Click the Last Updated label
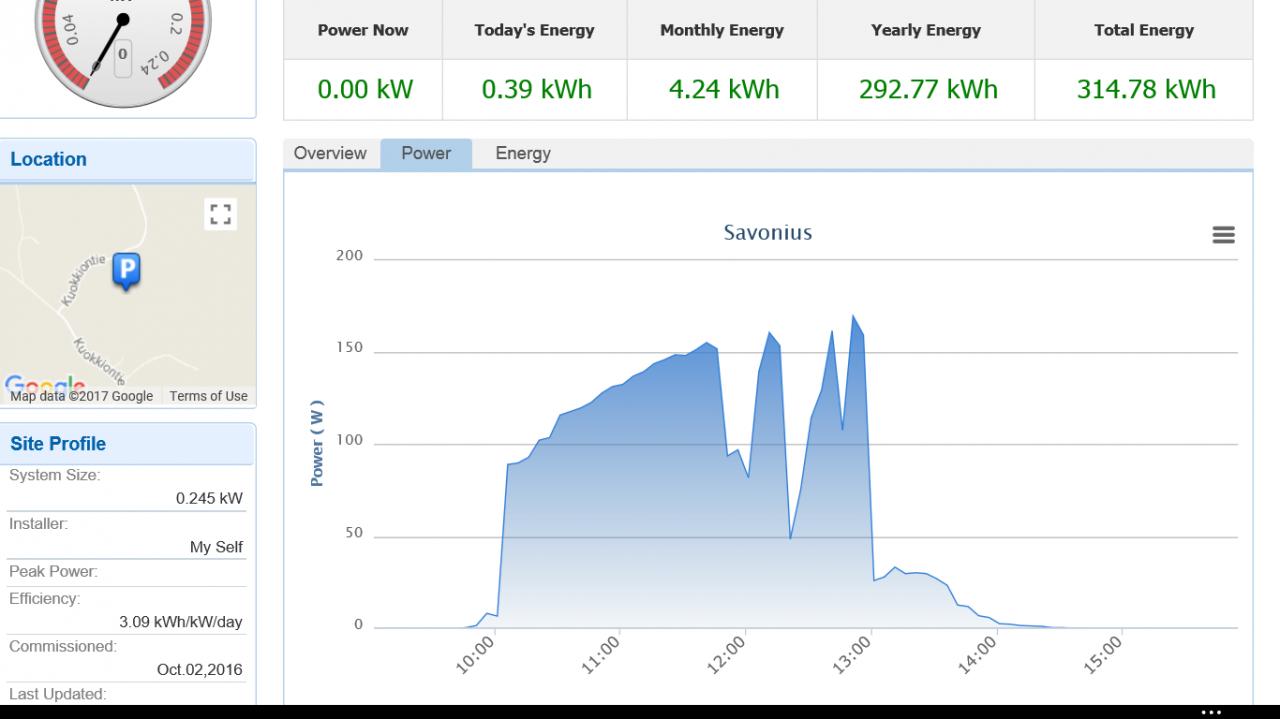Viewport: 1280px width, 719px height. pos(57,694)
